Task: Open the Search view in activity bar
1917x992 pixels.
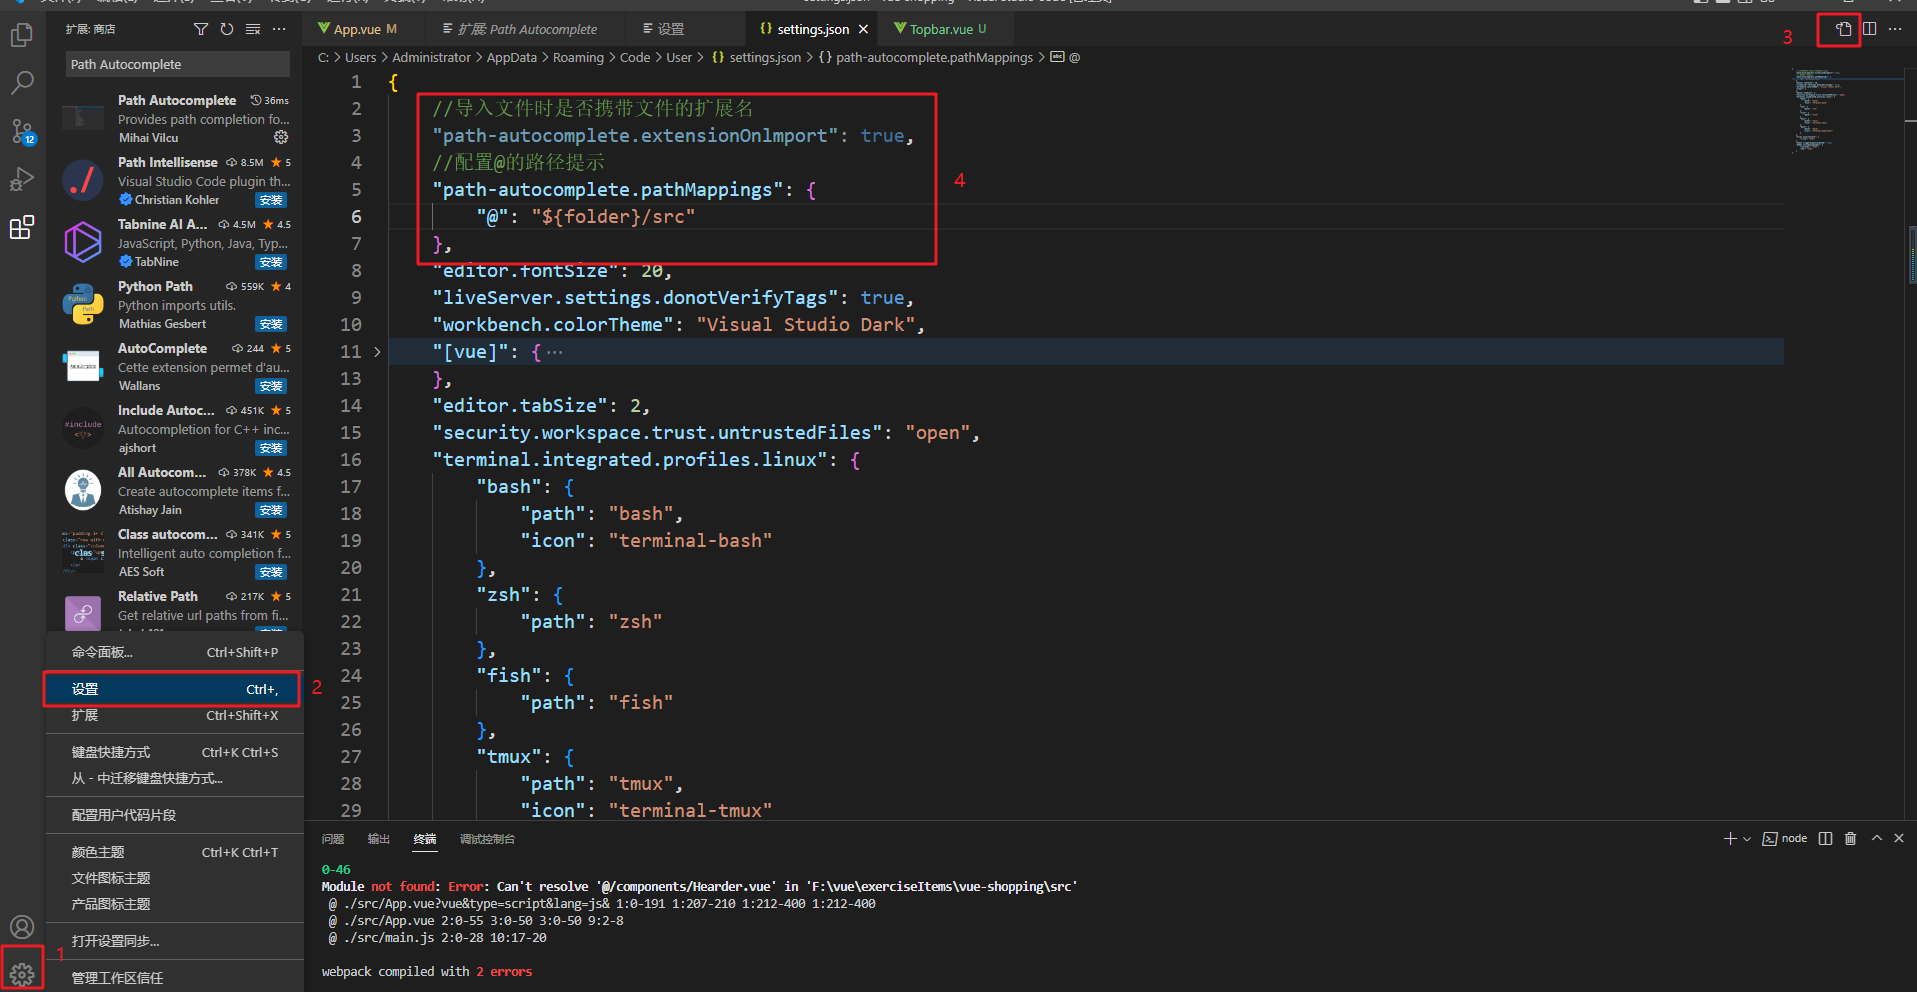Action: [x=21, y=82]
